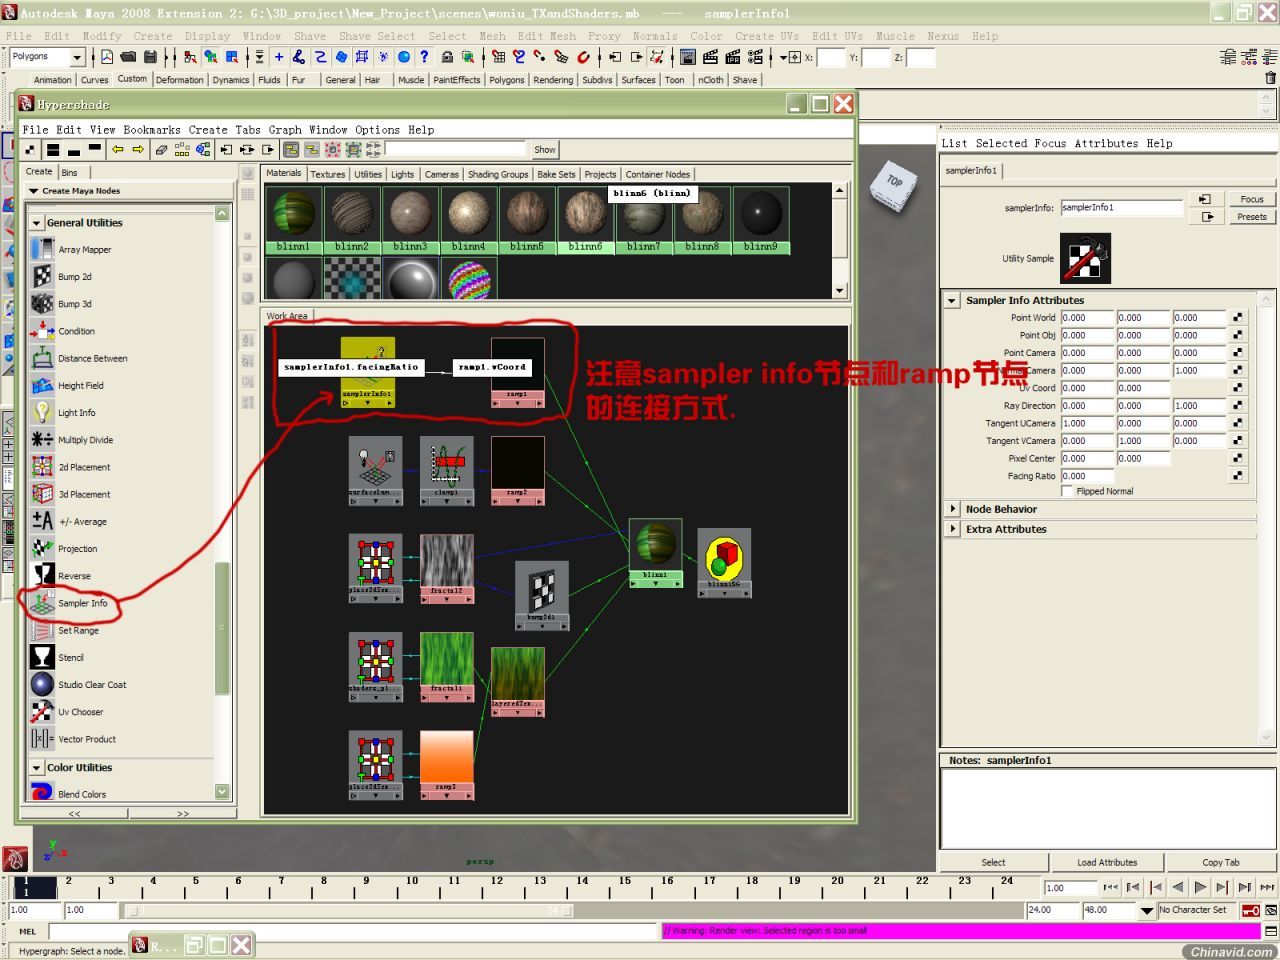Create a Projection utility node
The image size is (1280, 960).
click(65, 548)
